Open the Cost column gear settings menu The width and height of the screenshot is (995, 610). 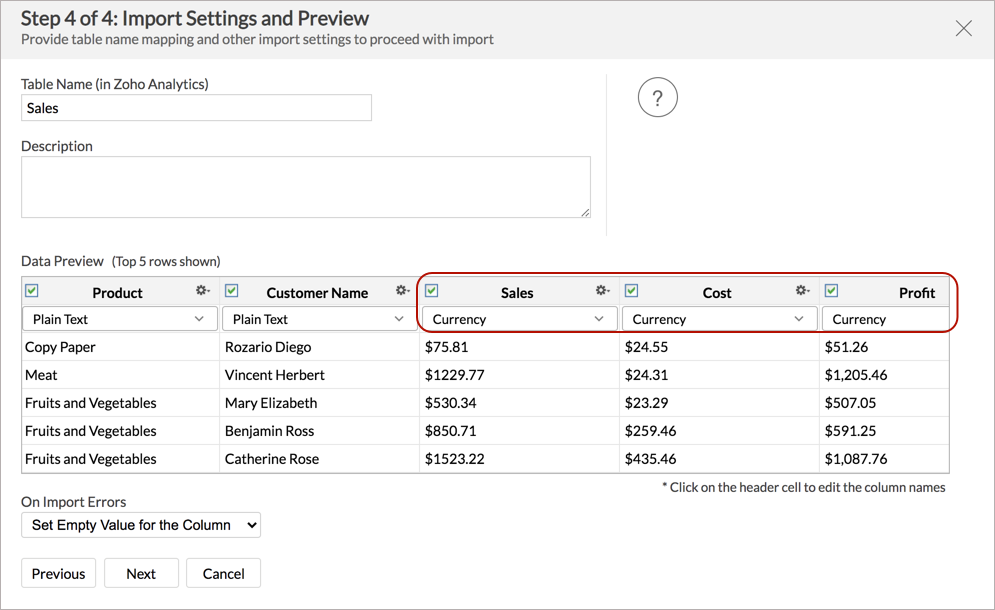tap(802, 290)
